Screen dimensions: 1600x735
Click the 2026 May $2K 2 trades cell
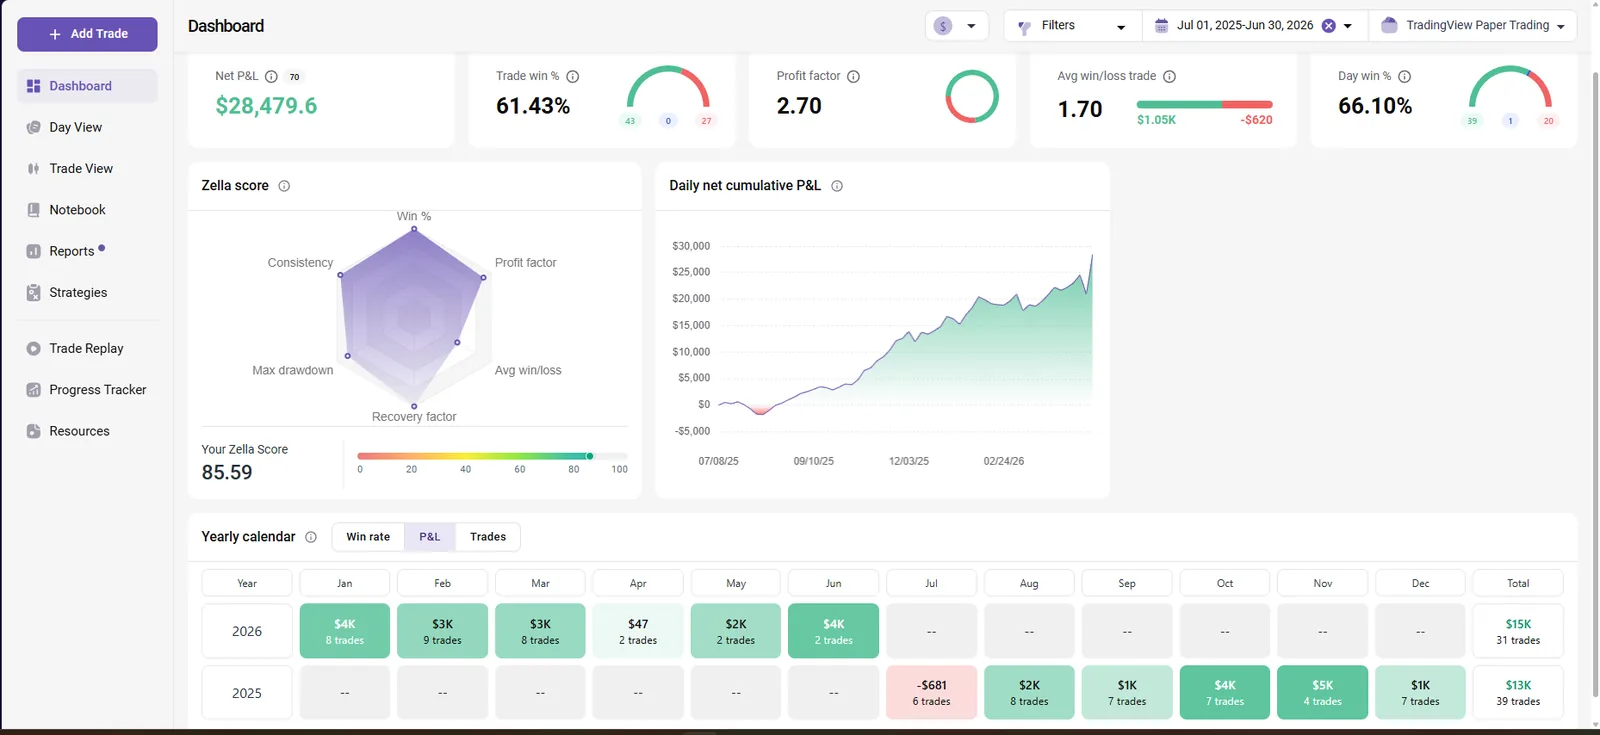(736, 631)
